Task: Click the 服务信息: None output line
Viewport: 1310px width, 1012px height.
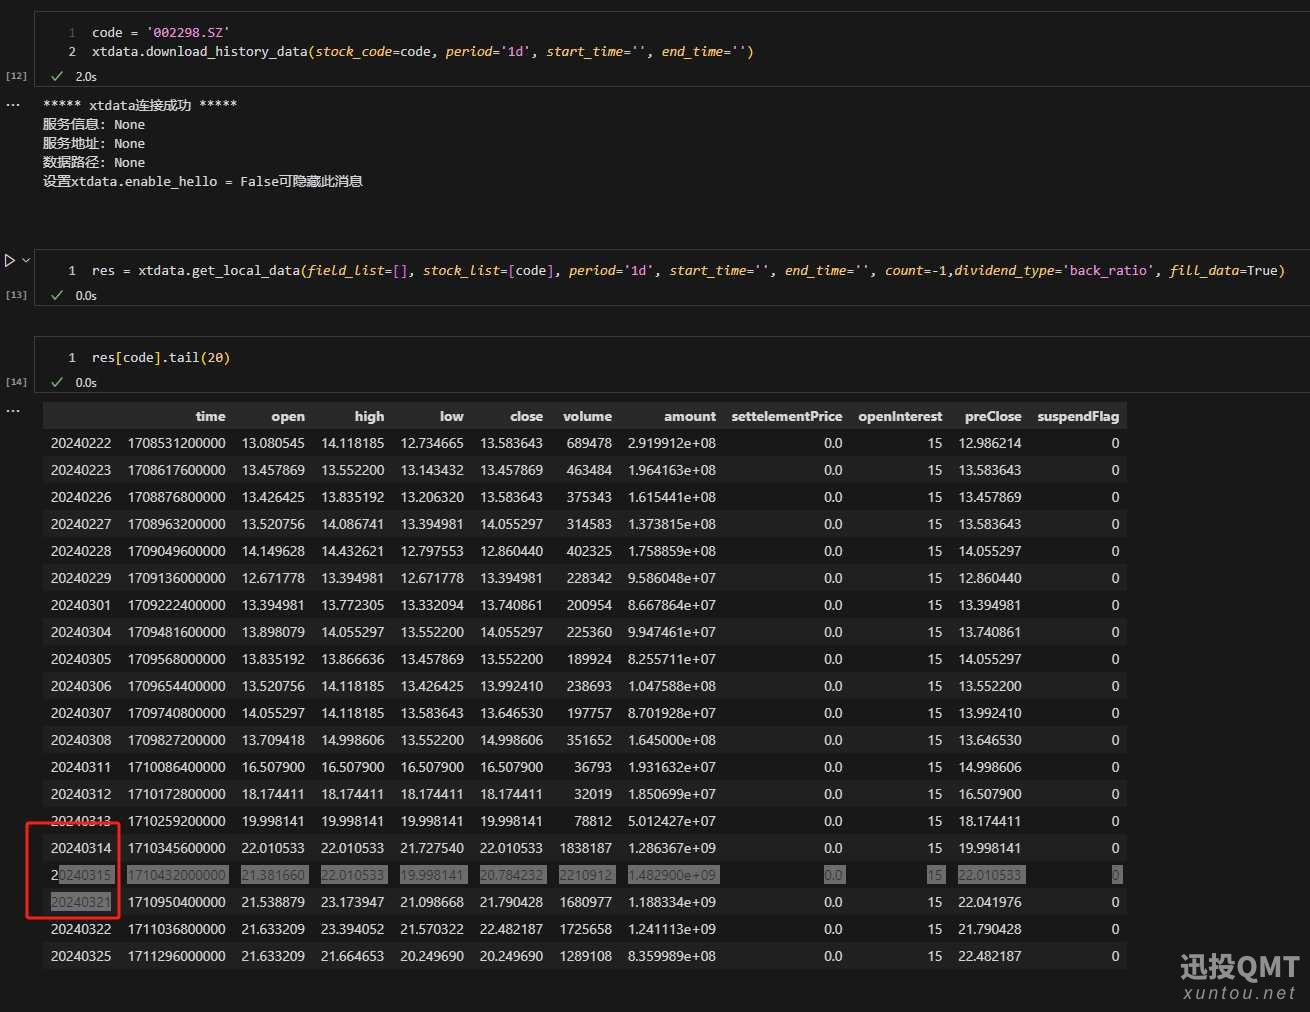Action: [94, 124]
